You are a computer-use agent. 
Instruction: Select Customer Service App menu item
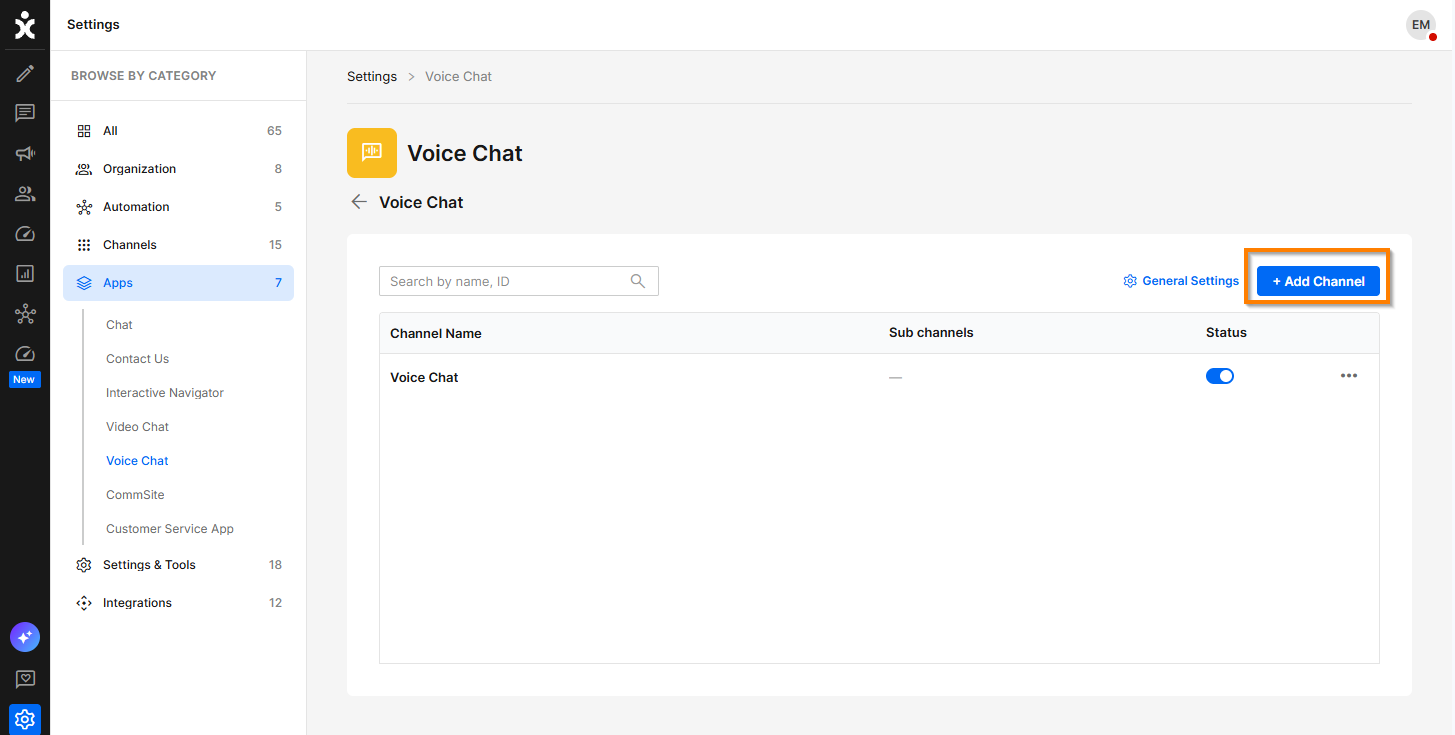pos(170,529)
